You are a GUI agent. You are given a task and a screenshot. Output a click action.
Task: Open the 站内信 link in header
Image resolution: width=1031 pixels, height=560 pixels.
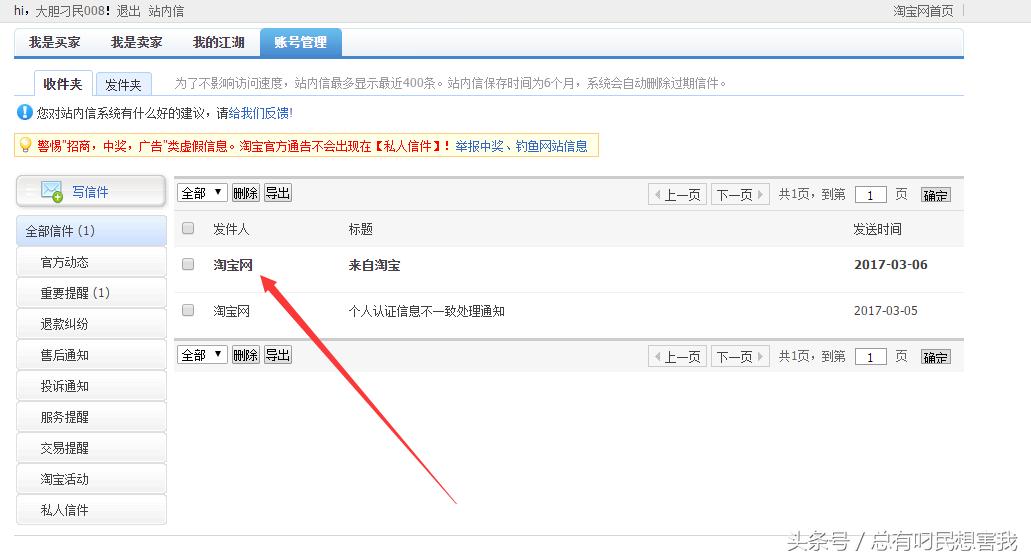(166, 11)
